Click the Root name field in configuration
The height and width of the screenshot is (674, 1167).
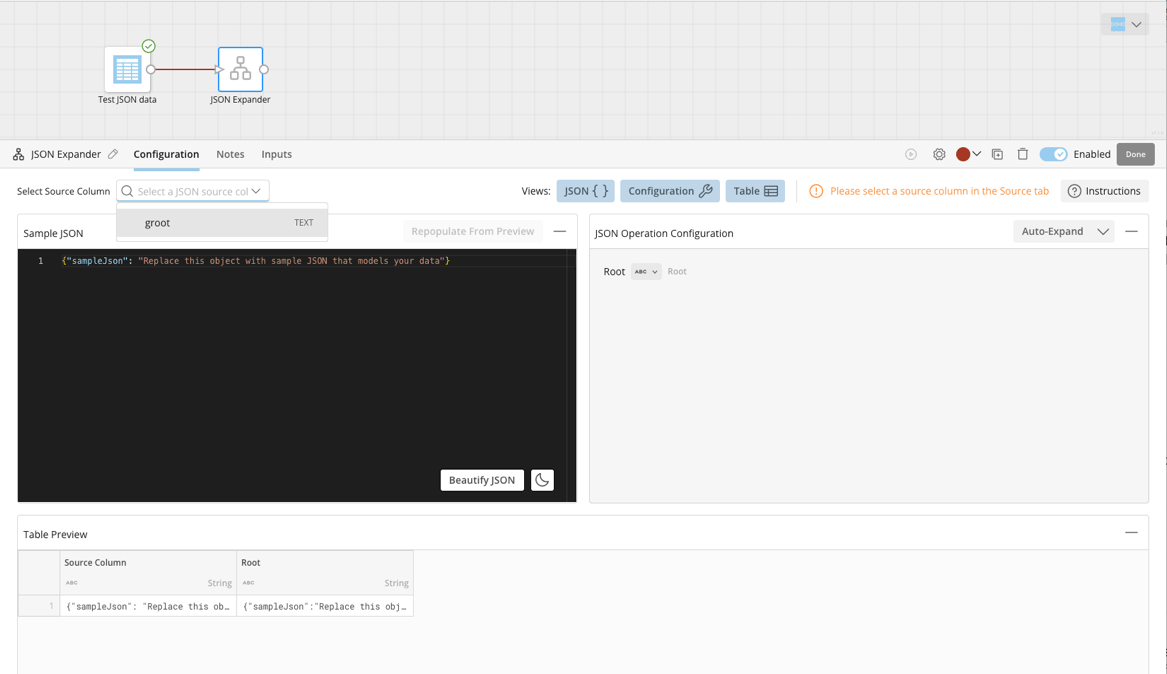677,272
